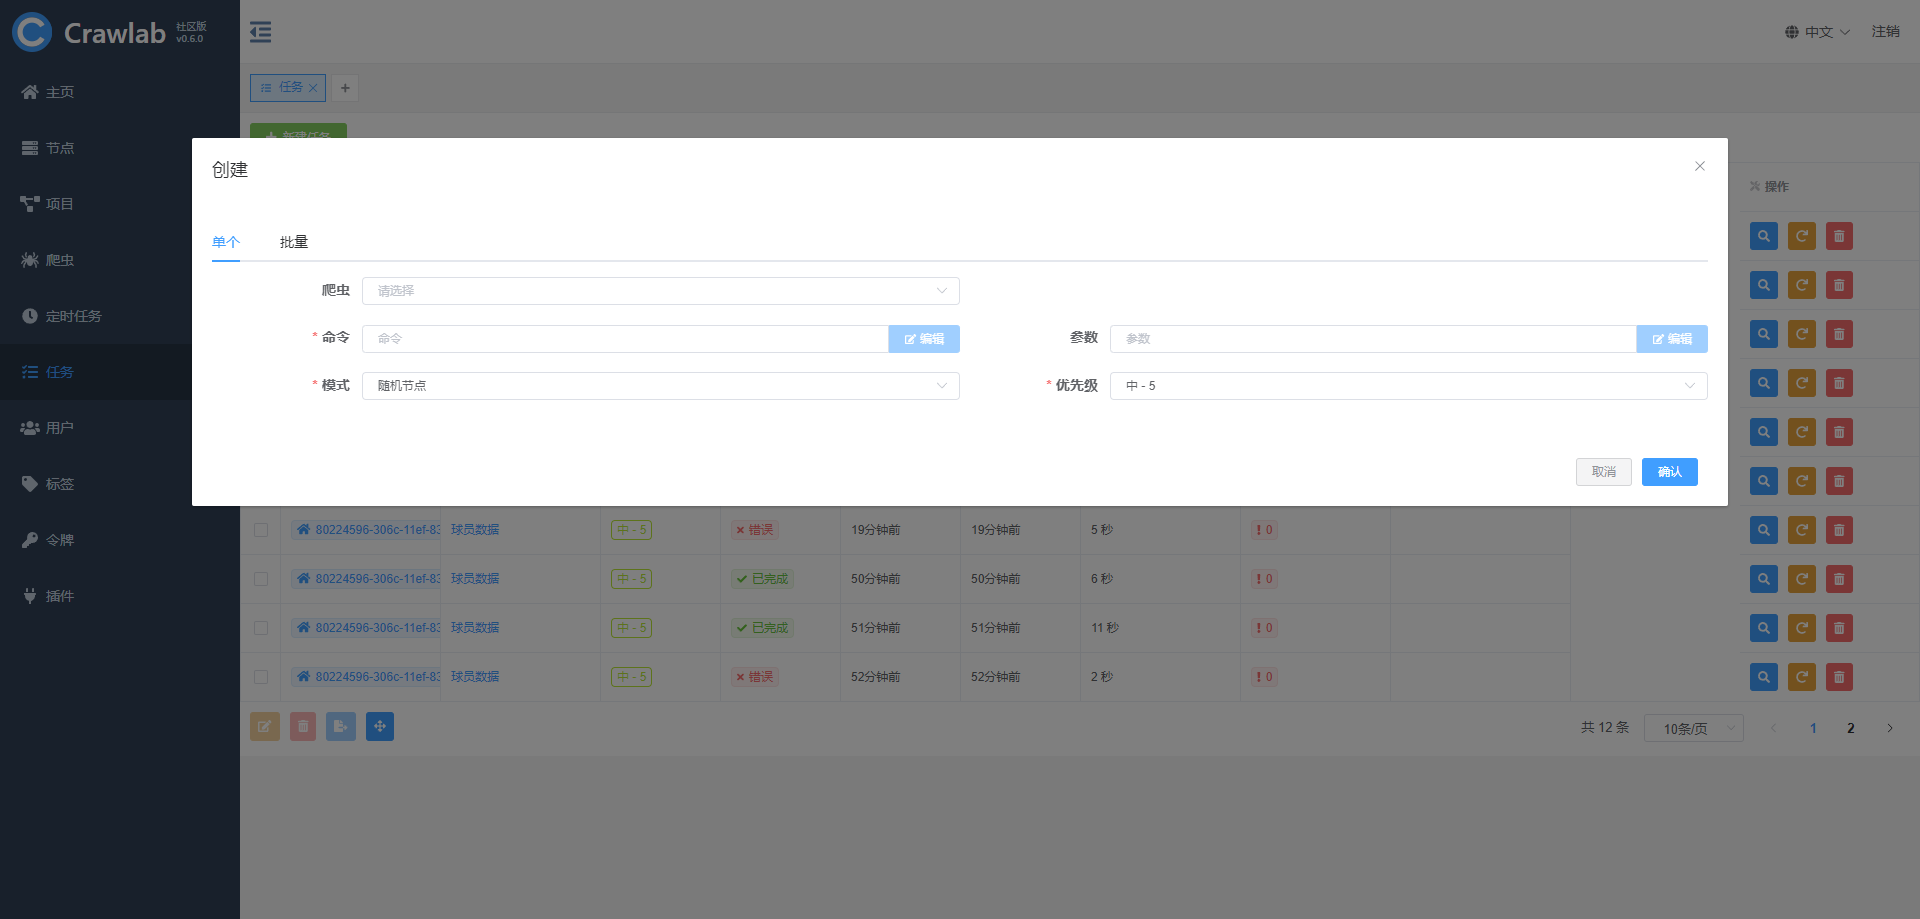Click the blue move arrows icon below the table
The height and width of the screenshot is (919, 1920).
tap(380, 727)
